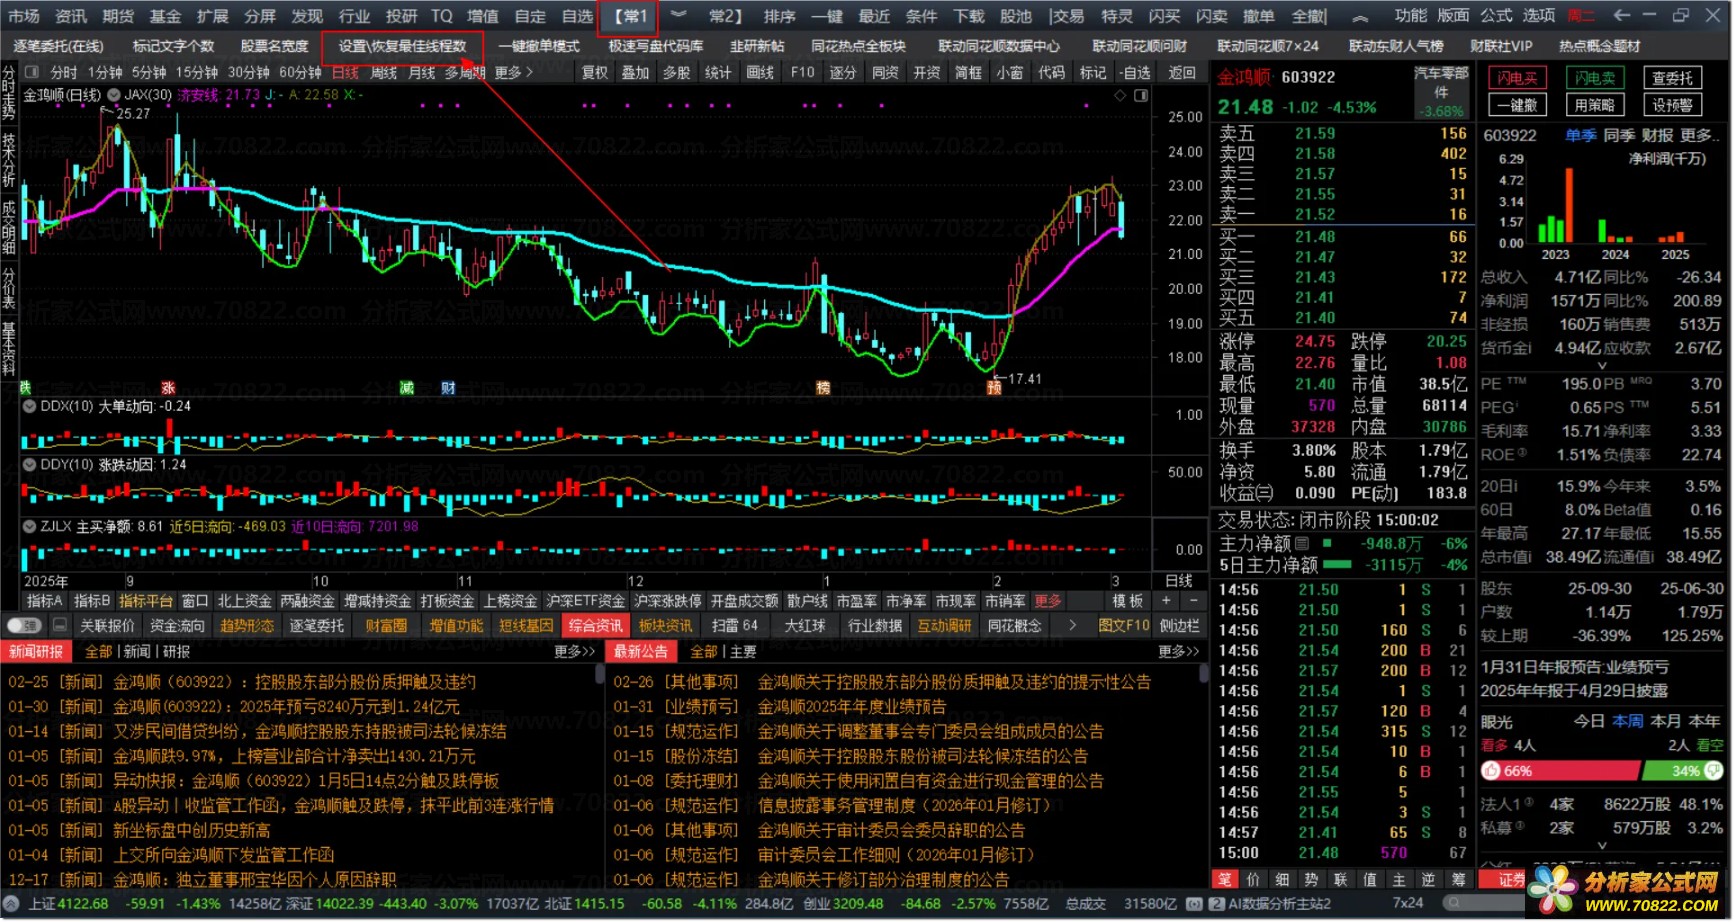Expand more tabs with the arrow after 同花概念
The width and height of the screenshot is (1735, 922).
click(x=1072, y=626)
